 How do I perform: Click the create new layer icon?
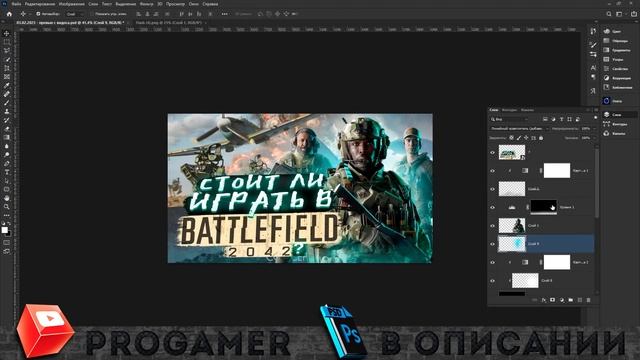[580, 300]
